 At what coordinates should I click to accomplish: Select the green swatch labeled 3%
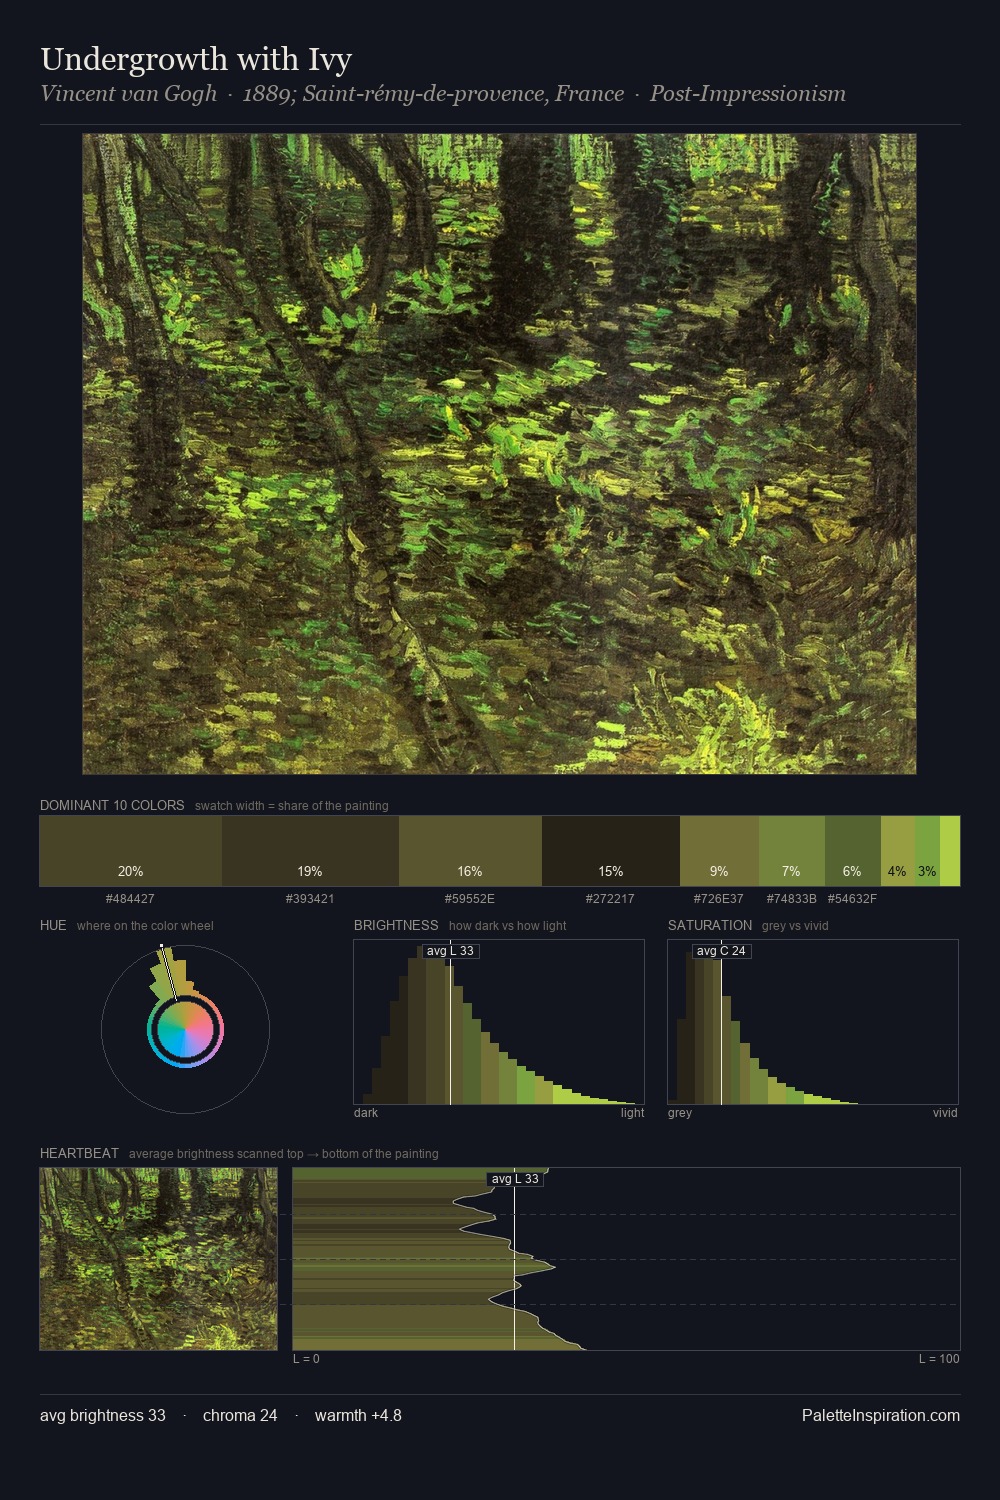click(927, 851)
